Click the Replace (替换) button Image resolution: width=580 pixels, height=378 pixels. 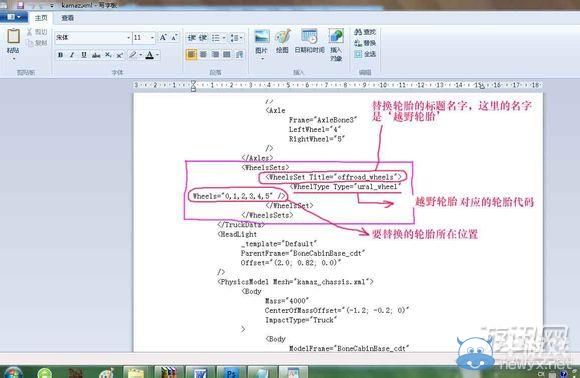365,43
